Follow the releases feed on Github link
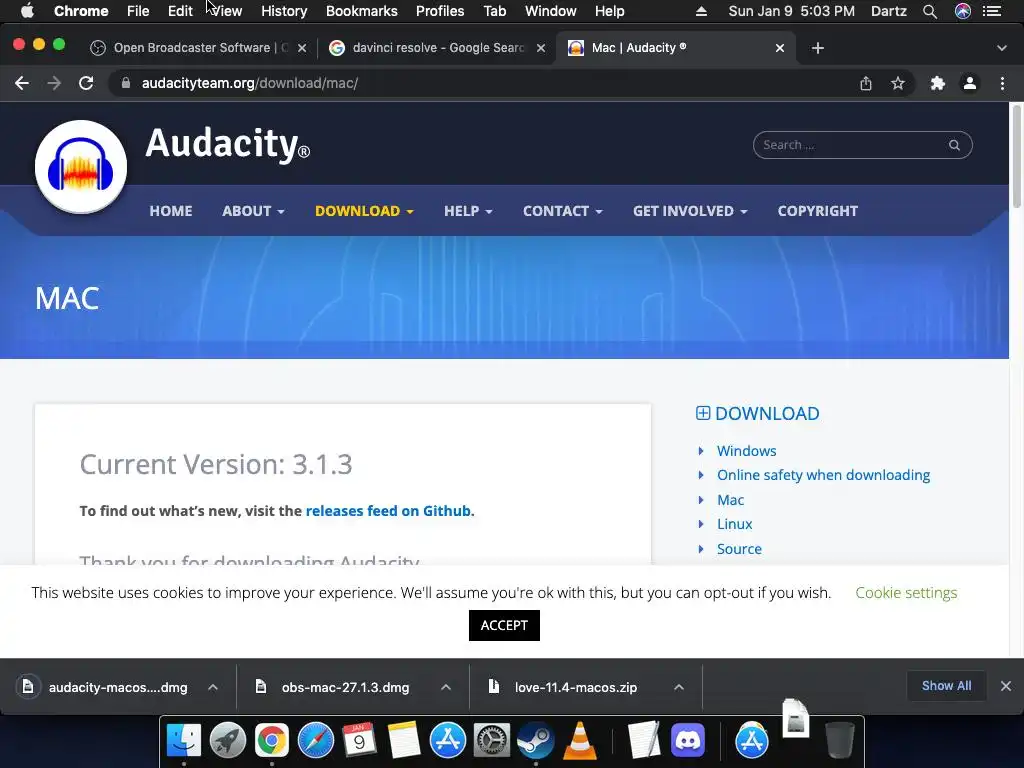The image size is (1024, 768). pyautogui.click(x=388, y=511)
